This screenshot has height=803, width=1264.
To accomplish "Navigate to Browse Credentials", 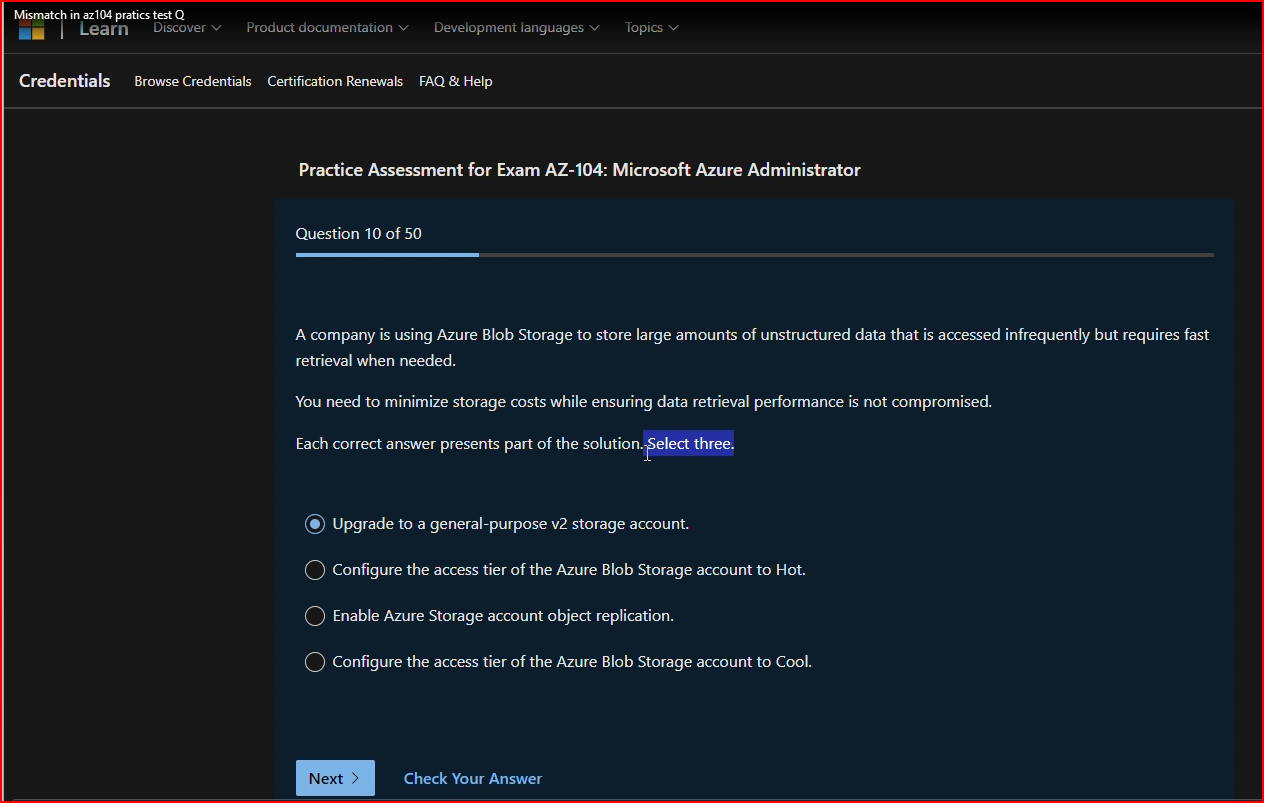I will (192, 81).
